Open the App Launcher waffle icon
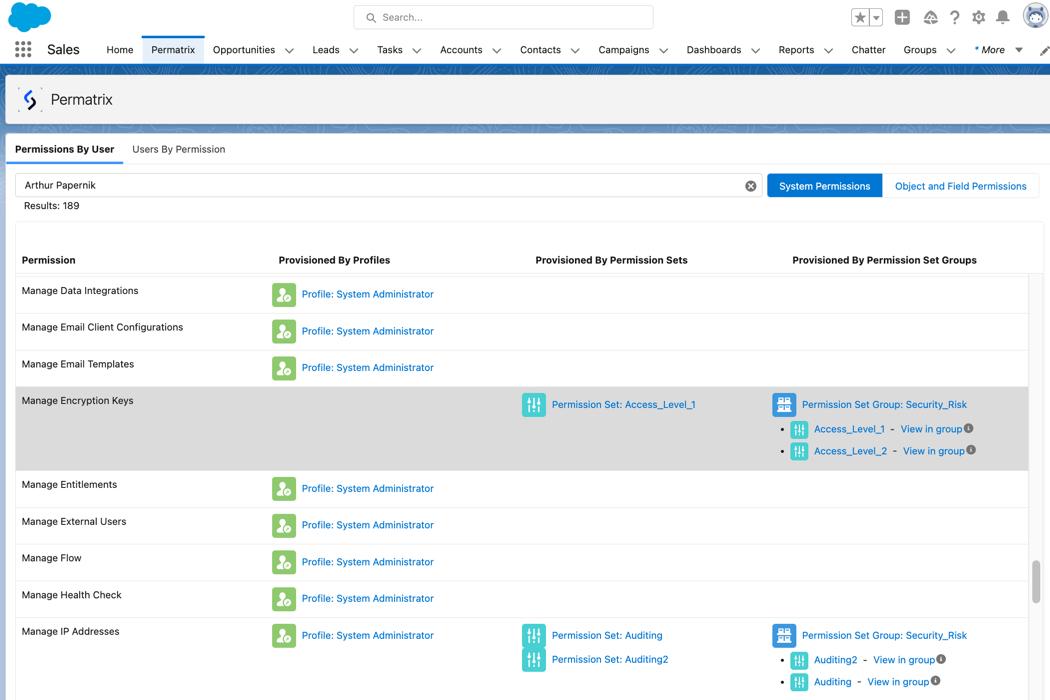Viewport: 1050px width, 700px height. [22, 49]
